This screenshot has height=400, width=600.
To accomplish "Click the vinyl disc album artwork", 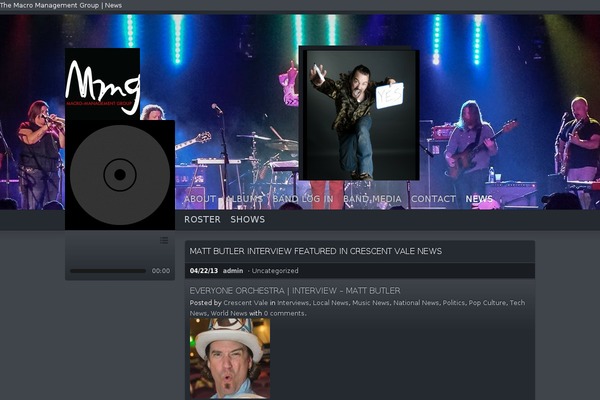I will point(120,175).
